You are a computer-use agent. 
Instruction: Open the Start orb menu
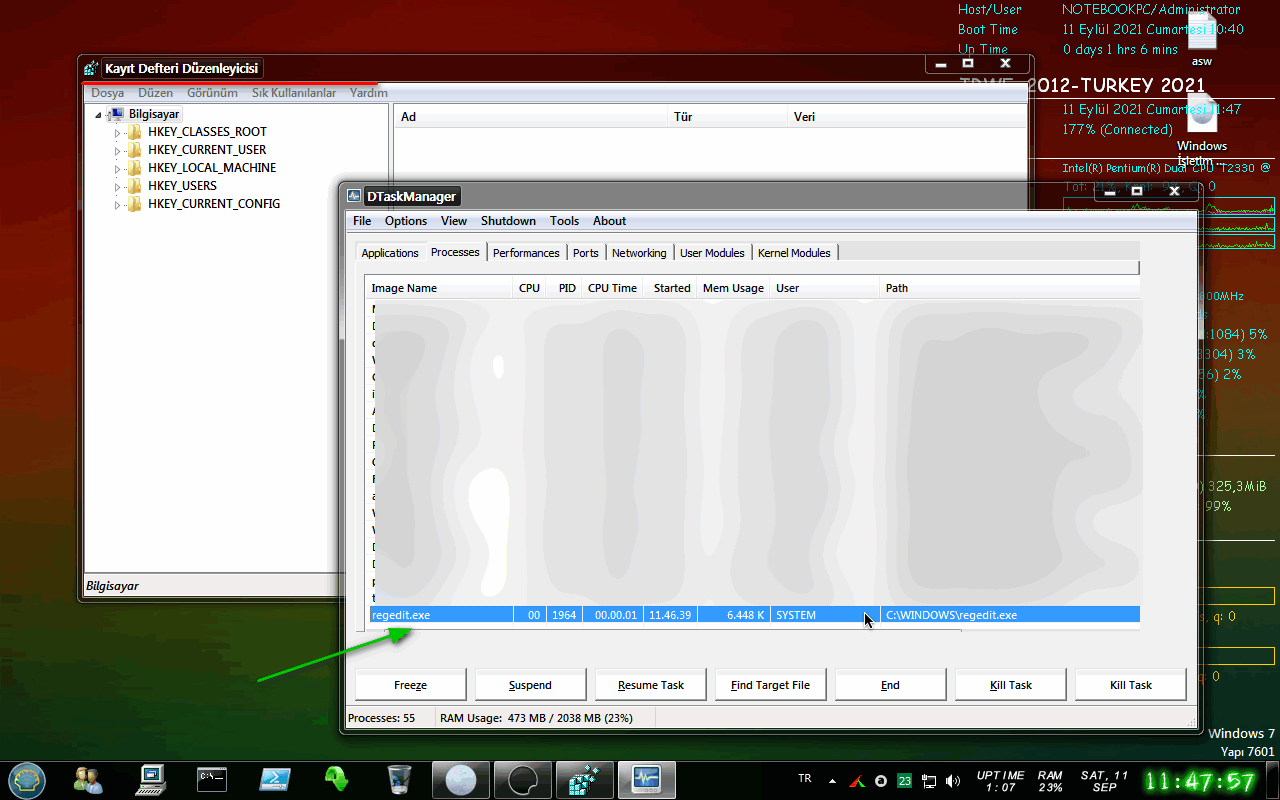[27, 778]
